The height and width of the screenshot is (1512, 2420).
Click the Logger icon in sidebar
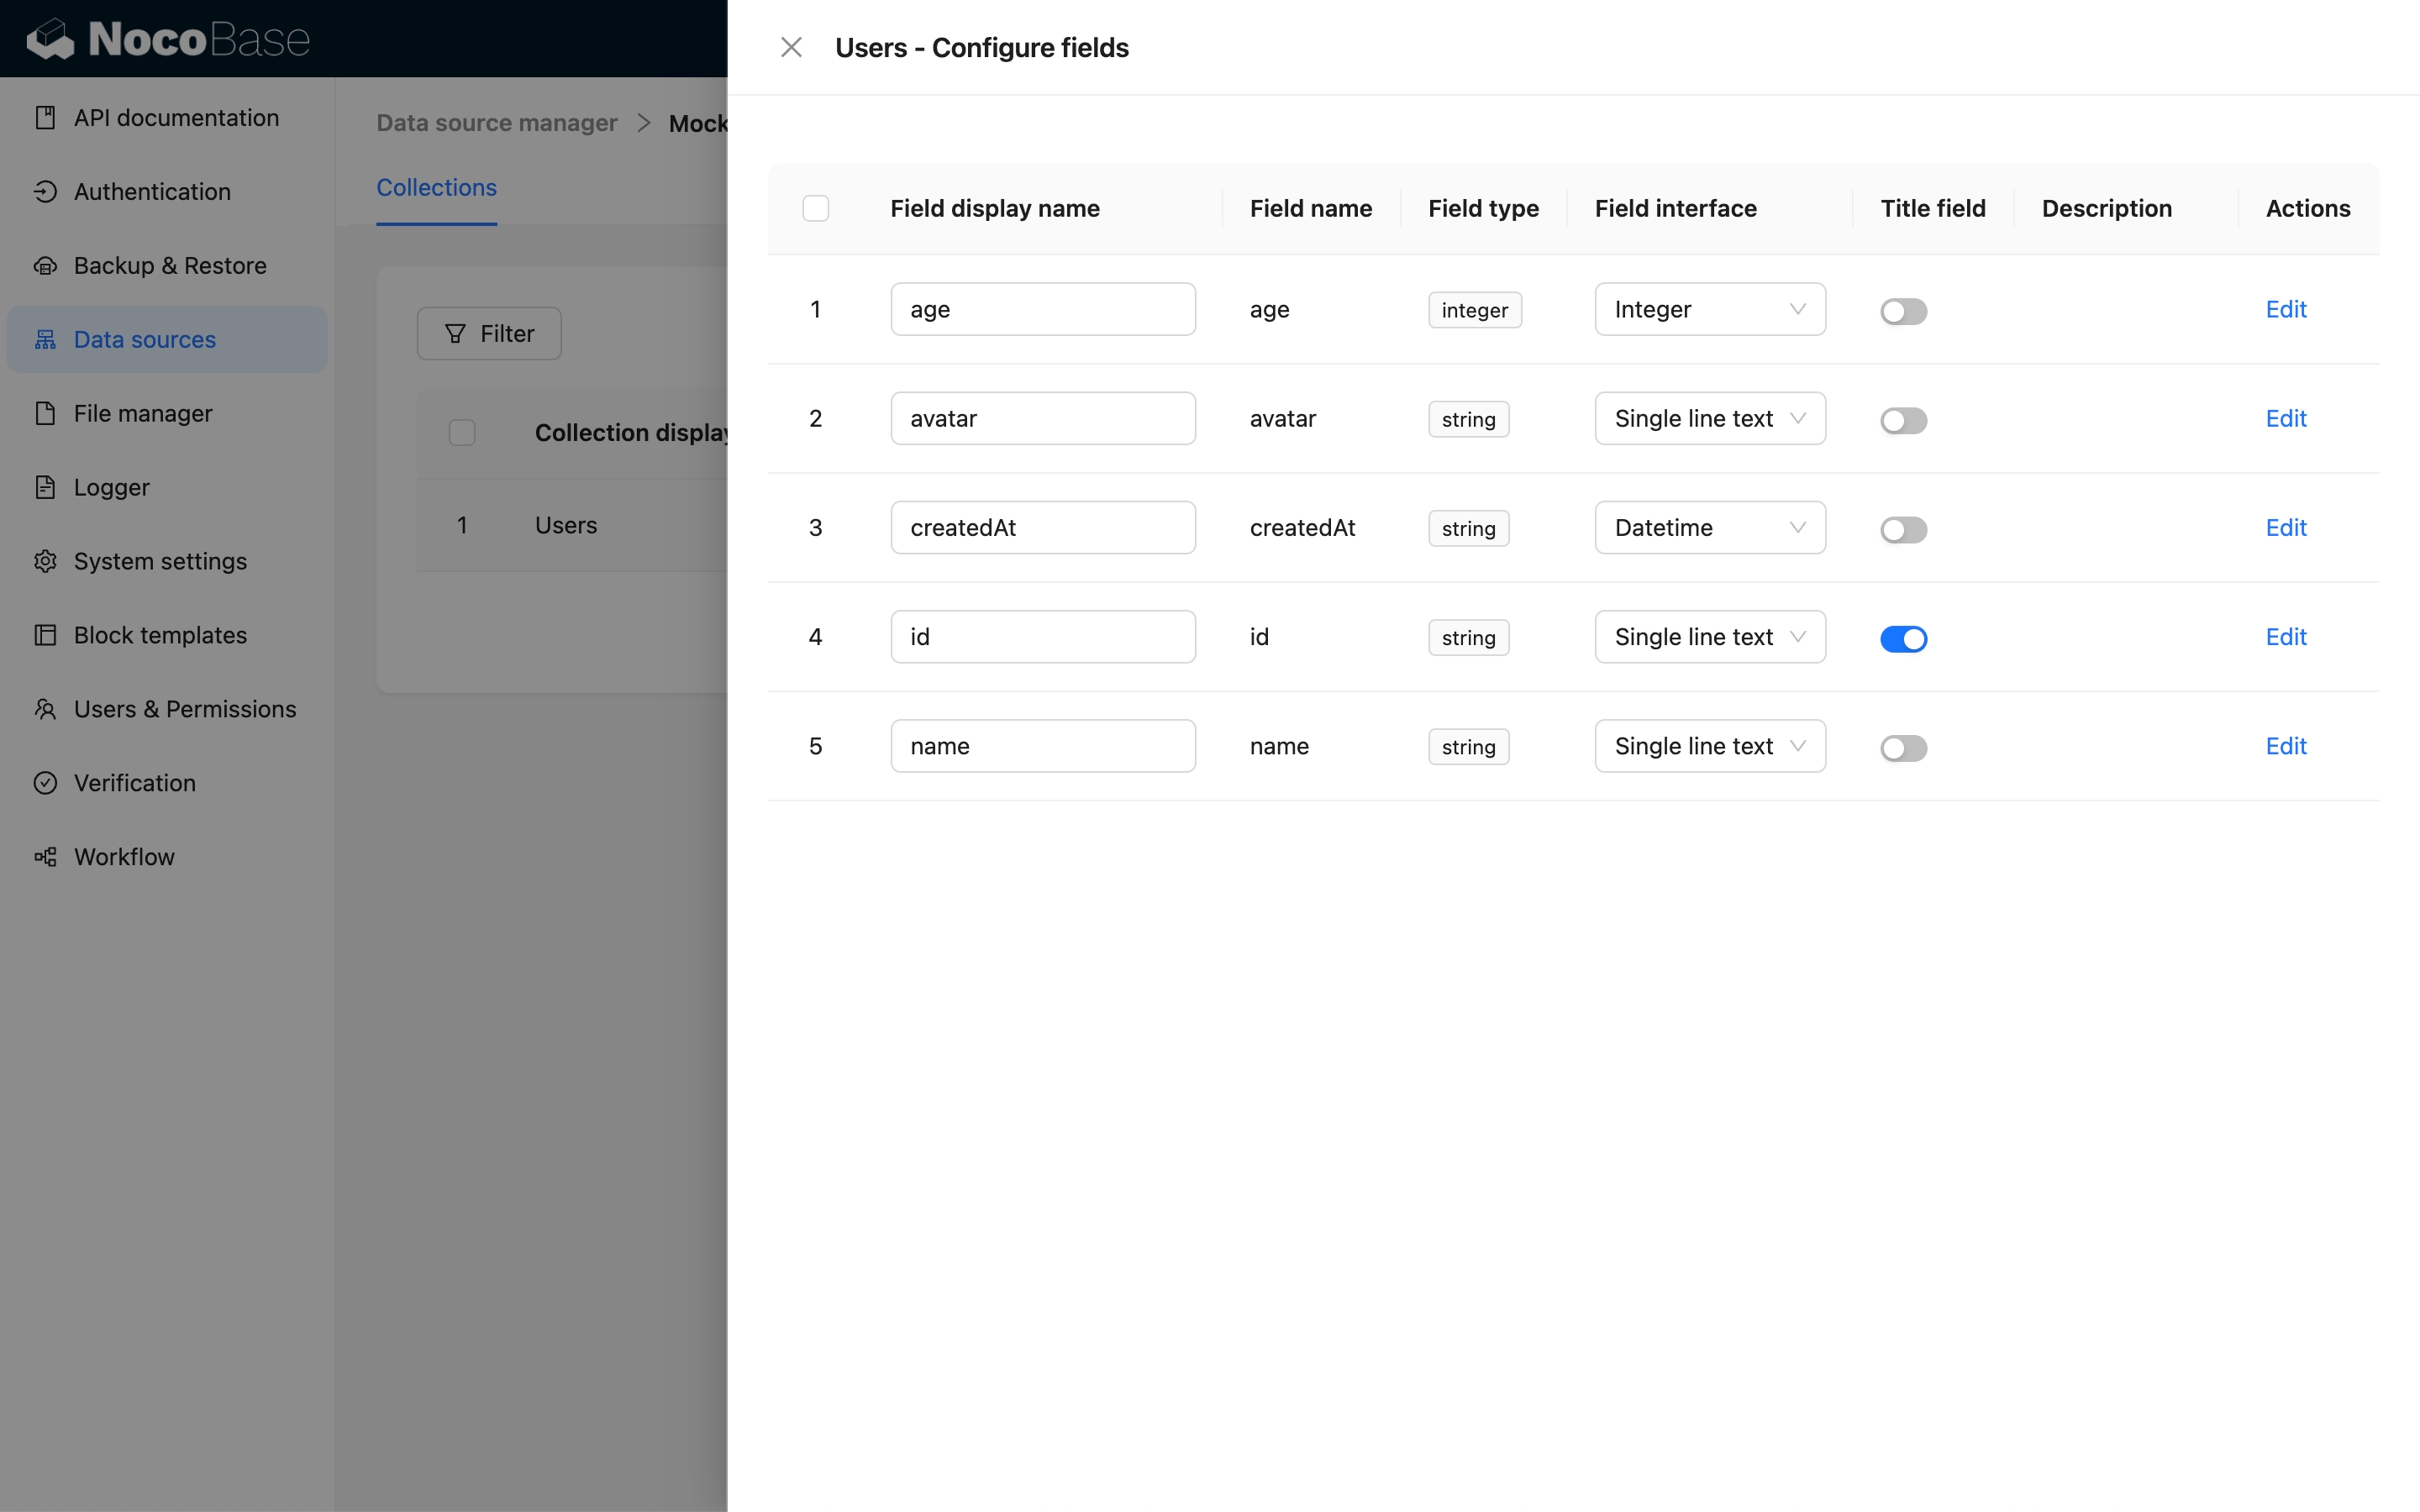tap(45, 487)
